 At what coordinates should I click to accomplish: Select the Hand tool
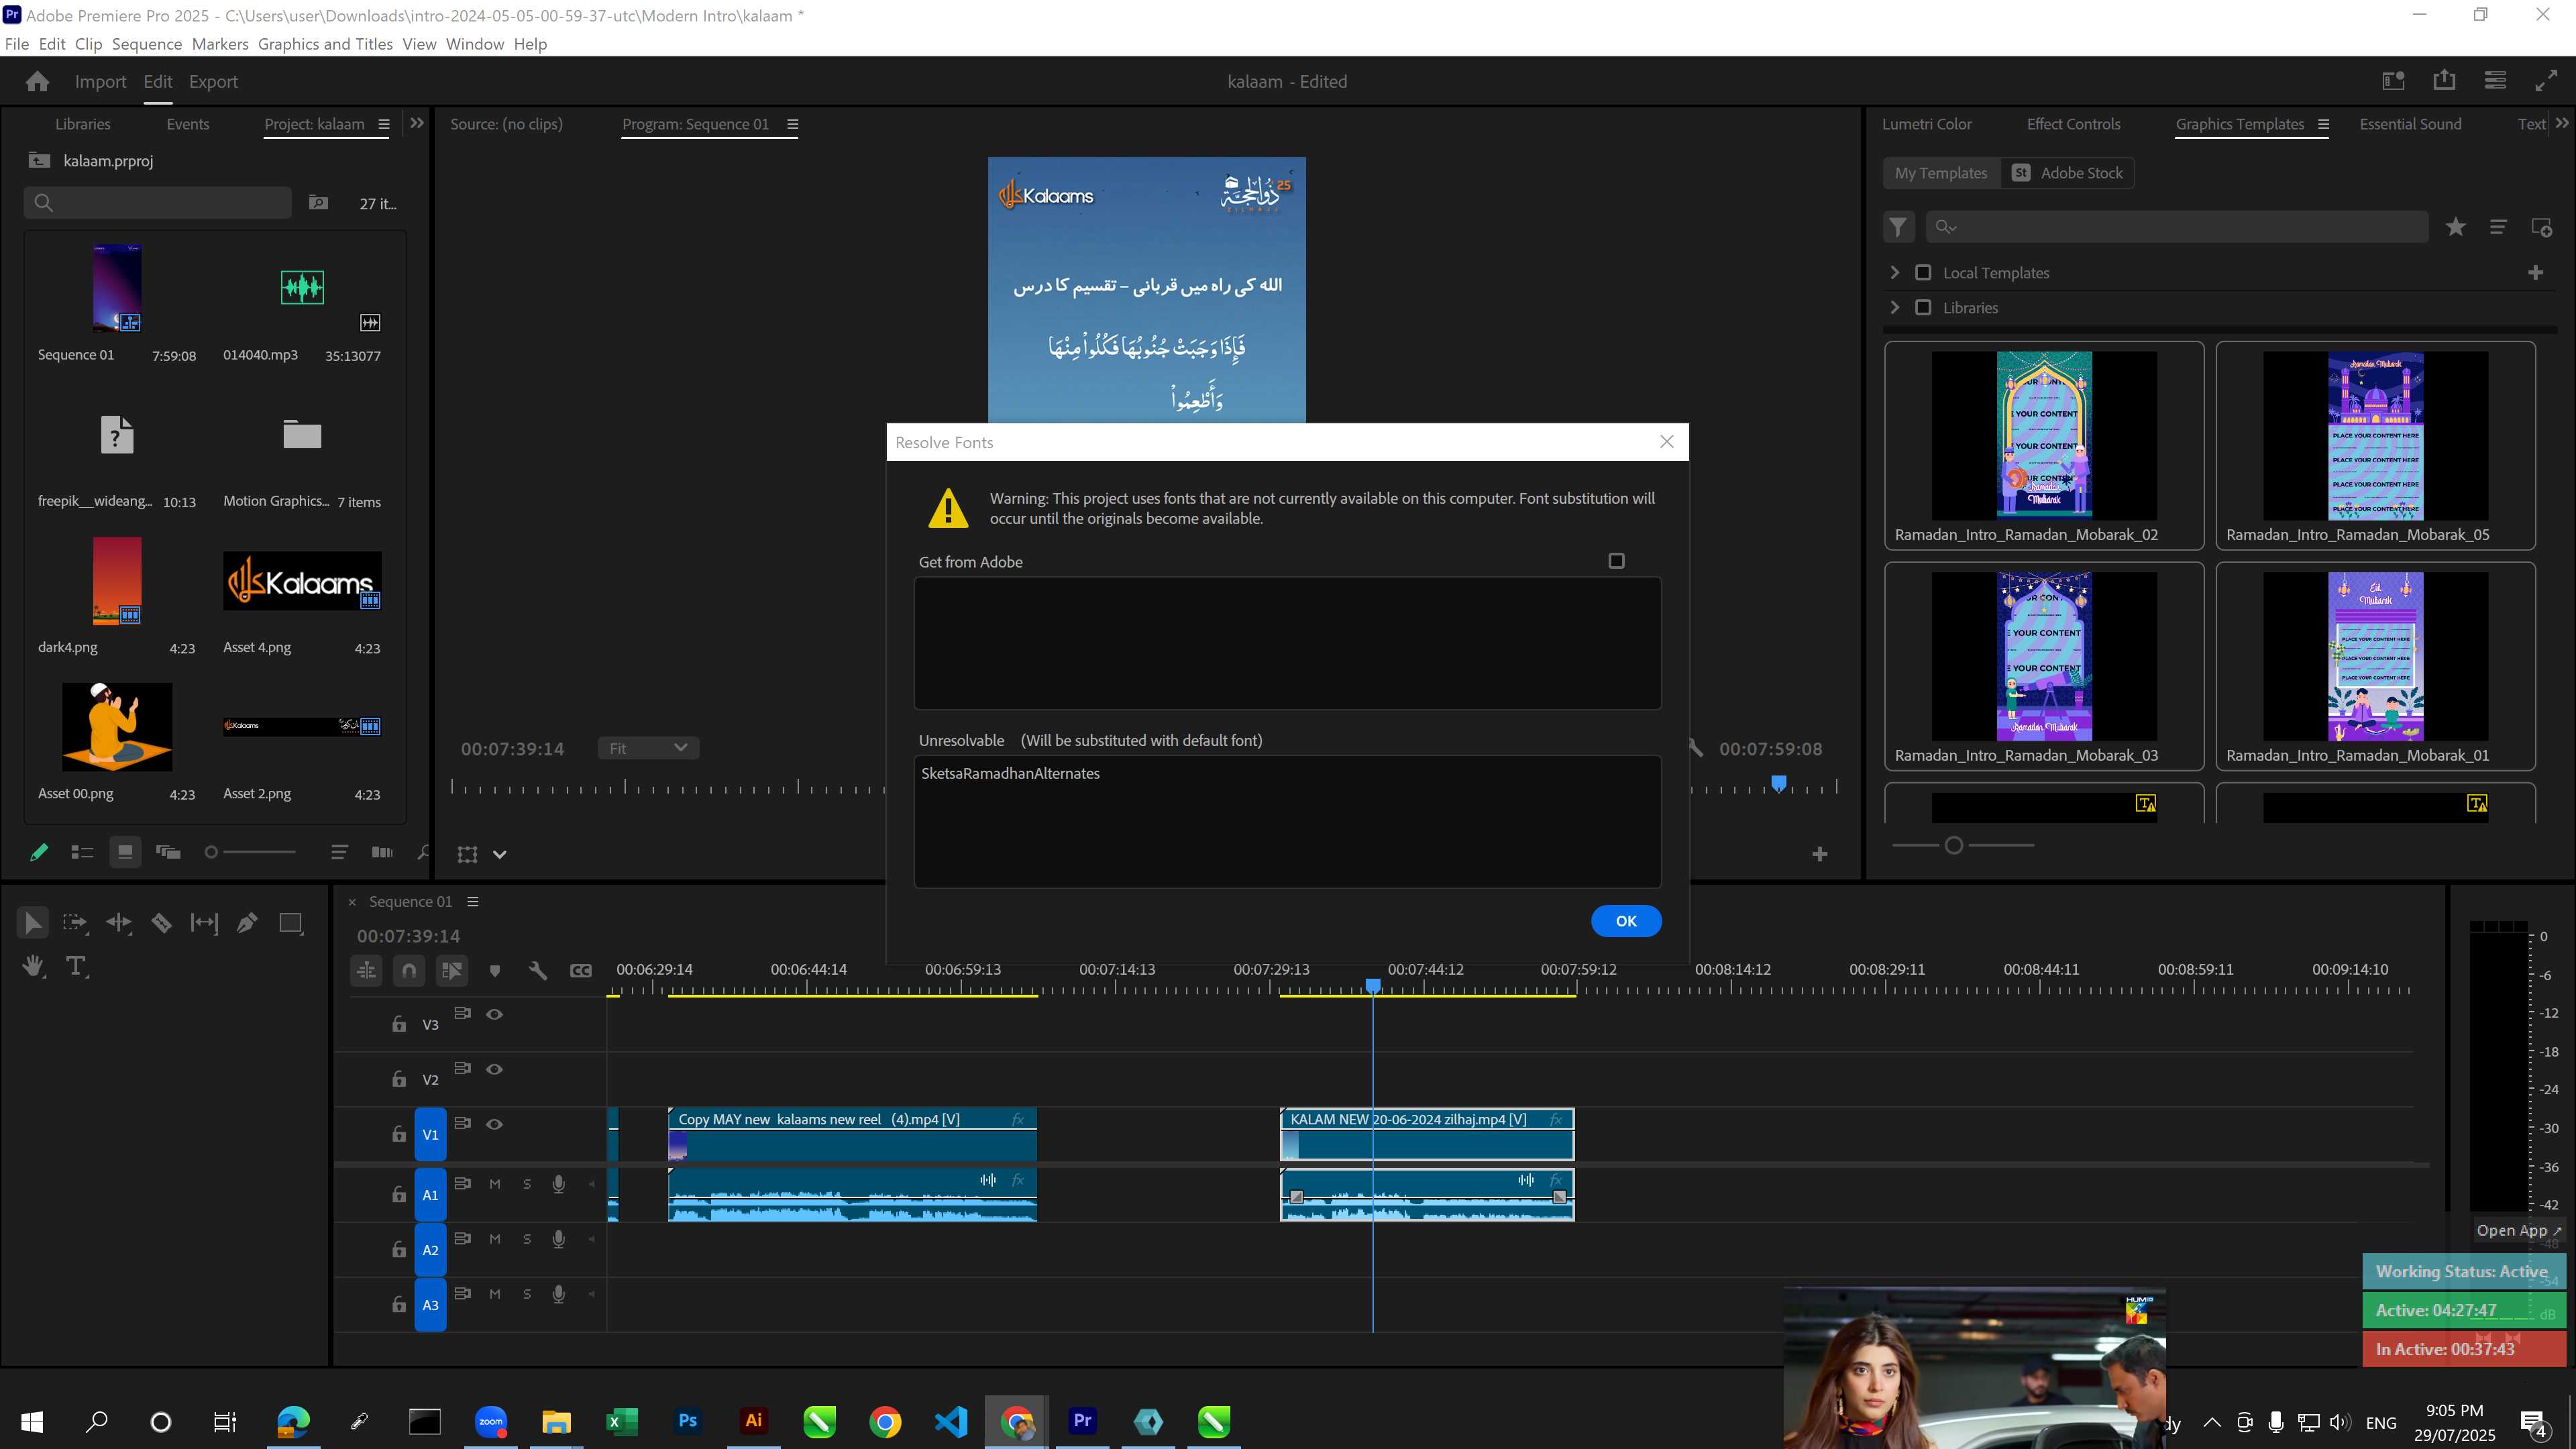coord(33,966)
